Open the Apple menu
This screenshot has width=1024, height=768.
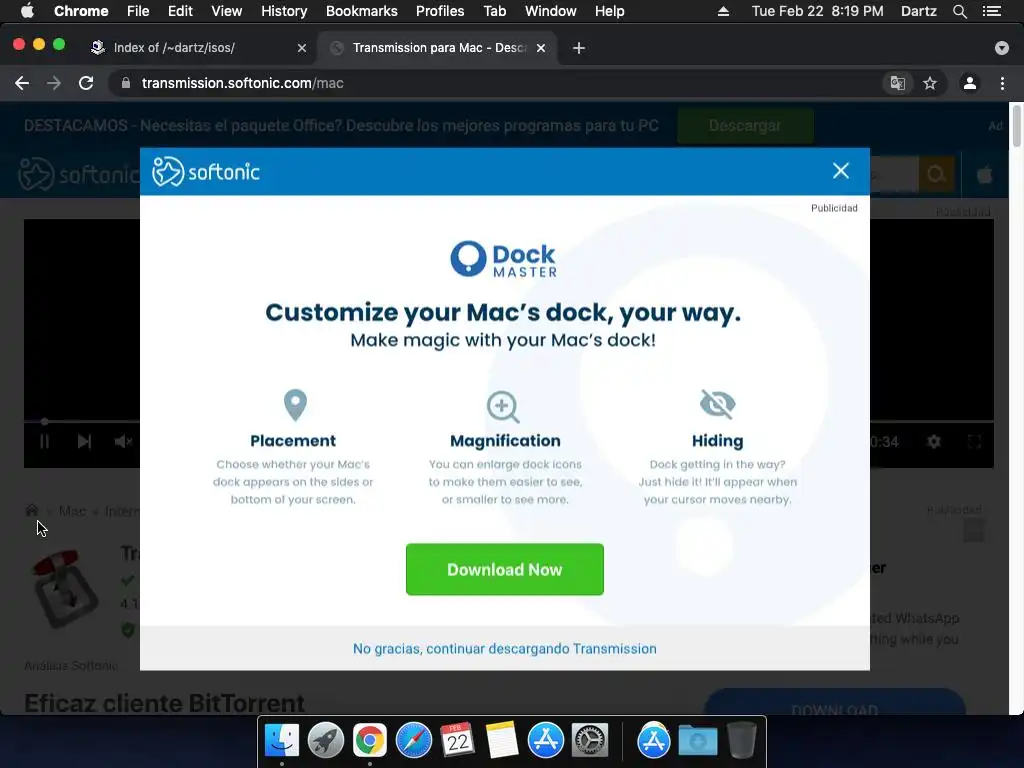[x=27, y=11]
